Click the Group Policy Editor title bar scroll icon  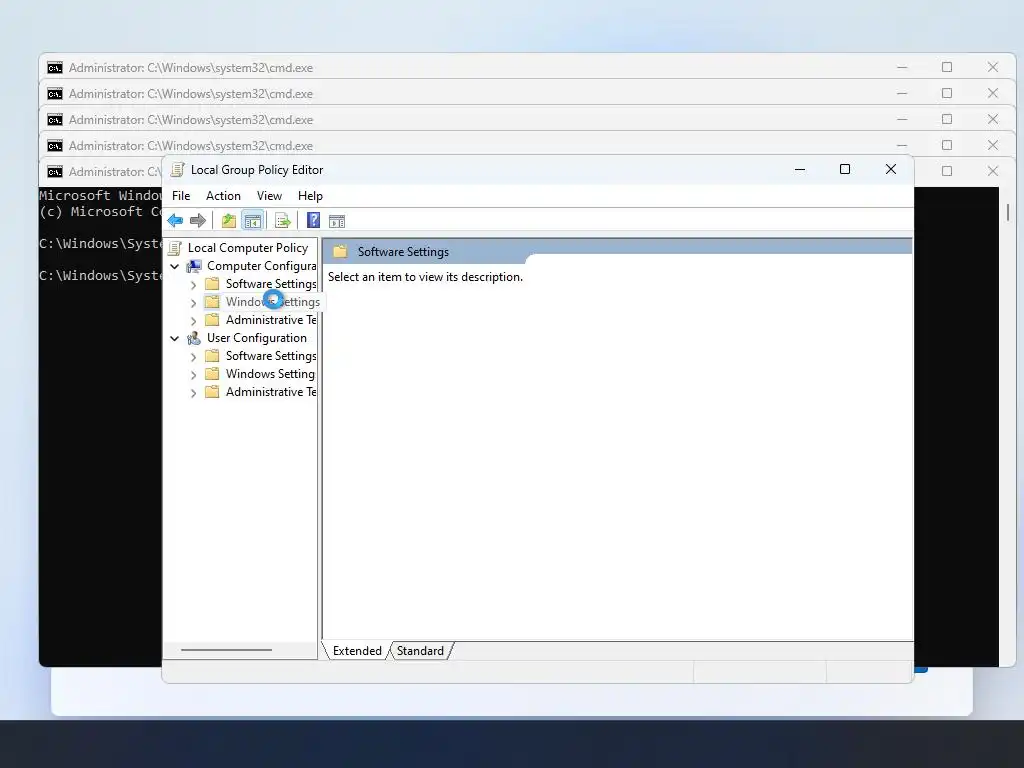coord(177,170)
